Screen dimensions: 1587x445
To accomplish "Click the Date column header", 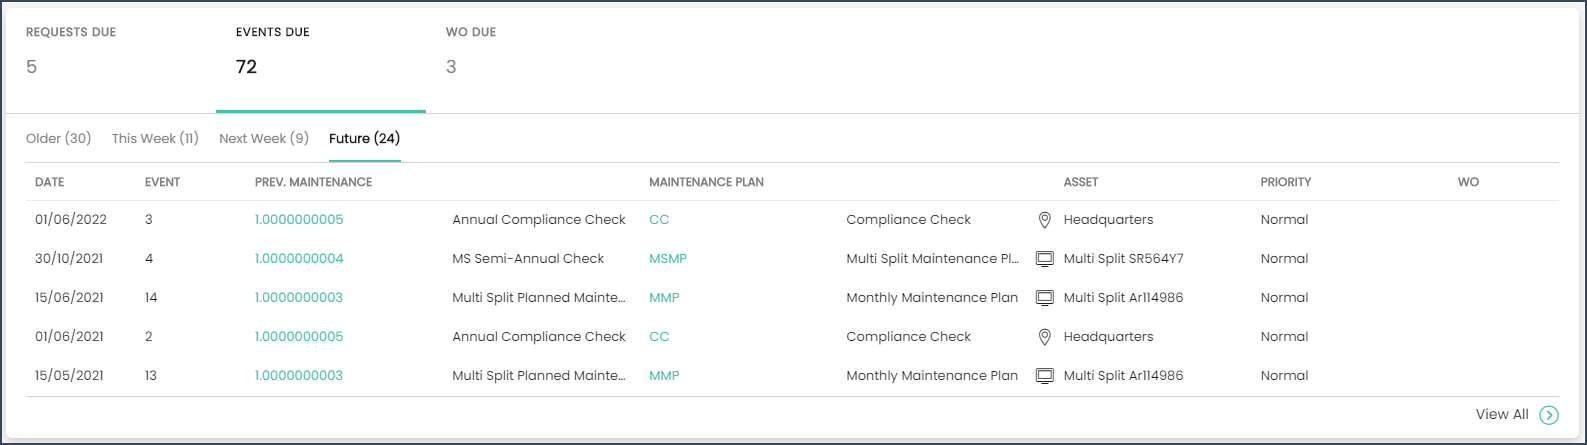I will (x=49, y=182).
